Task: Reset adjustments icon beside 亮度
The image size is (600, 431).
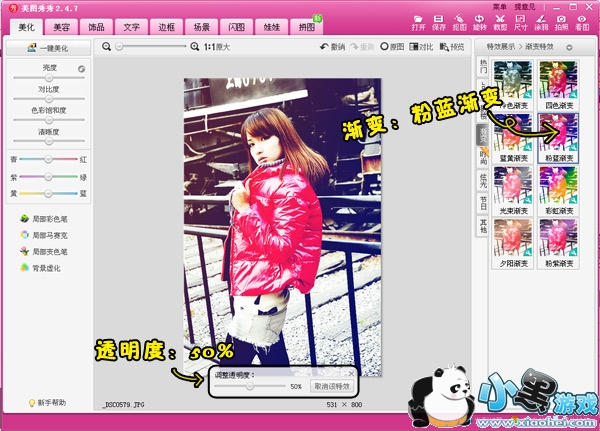Action: click(x=81, y=69)
